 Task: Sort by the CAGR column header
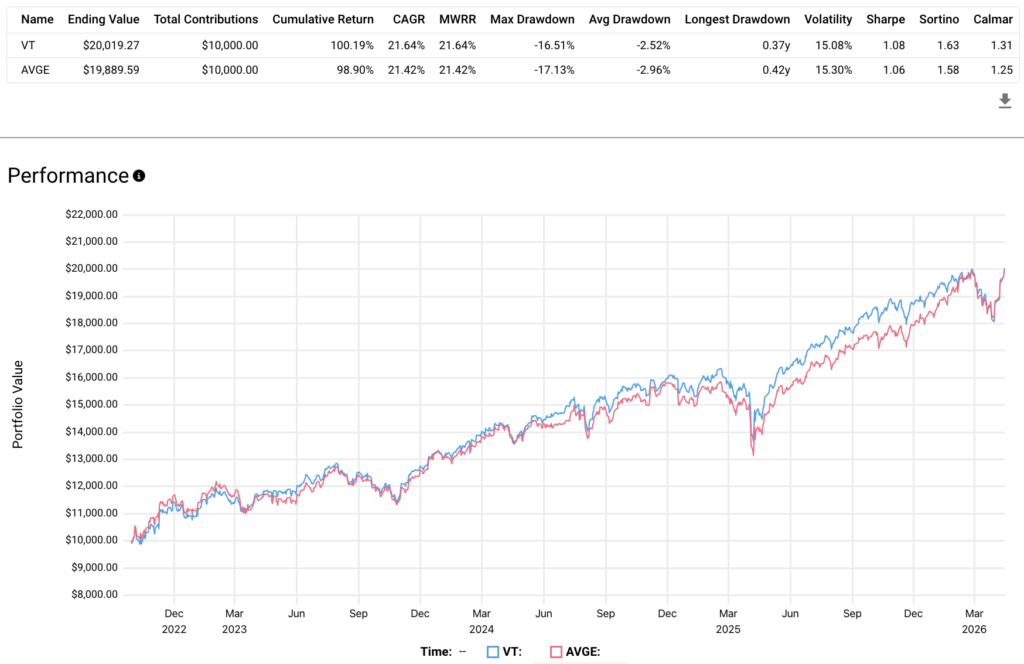coord(409,20)
